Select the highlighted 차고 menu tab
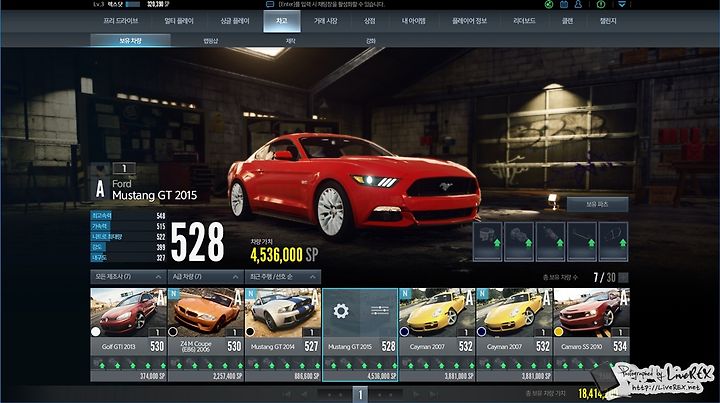Viewport: 720px width, 403px height. [282, 21]
